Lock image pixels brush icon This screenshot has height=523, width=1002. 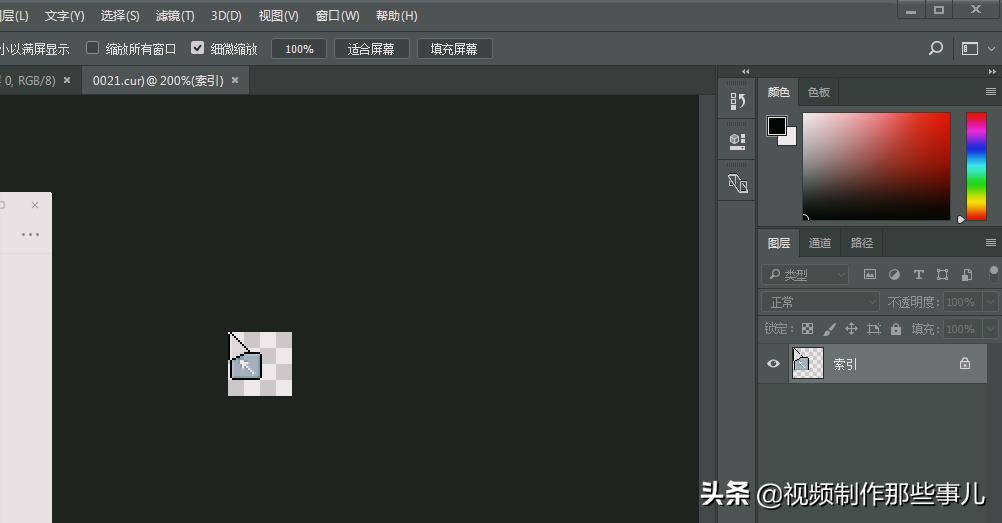pos(829,329)
